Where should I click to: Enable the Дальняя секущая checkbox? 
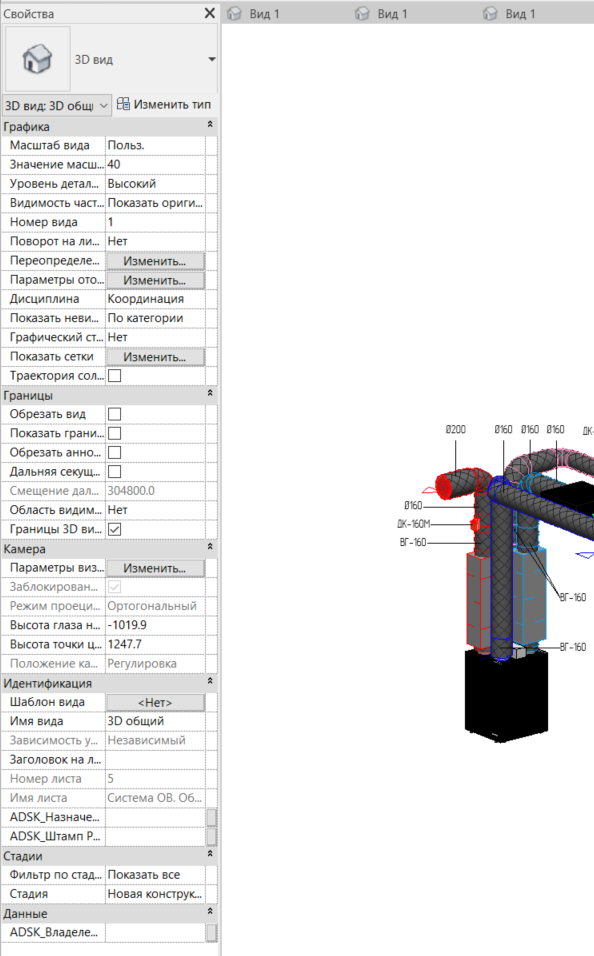point(114,472)
